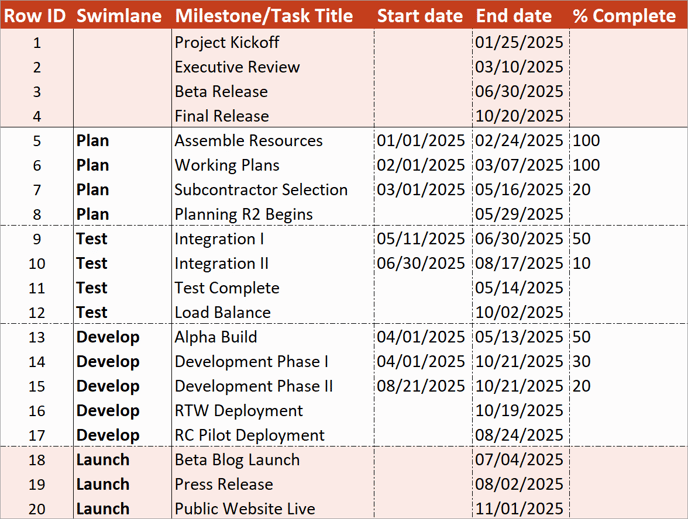Click row ID 17 cell

pos(37,435)
